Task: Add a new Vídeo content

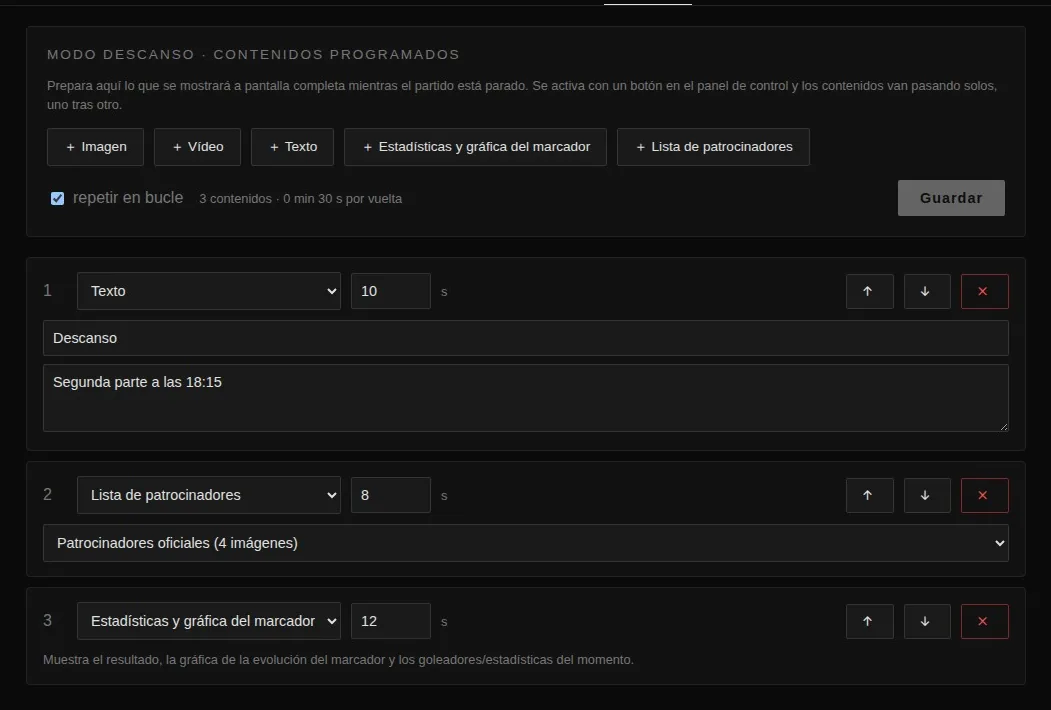Action: 197,147
